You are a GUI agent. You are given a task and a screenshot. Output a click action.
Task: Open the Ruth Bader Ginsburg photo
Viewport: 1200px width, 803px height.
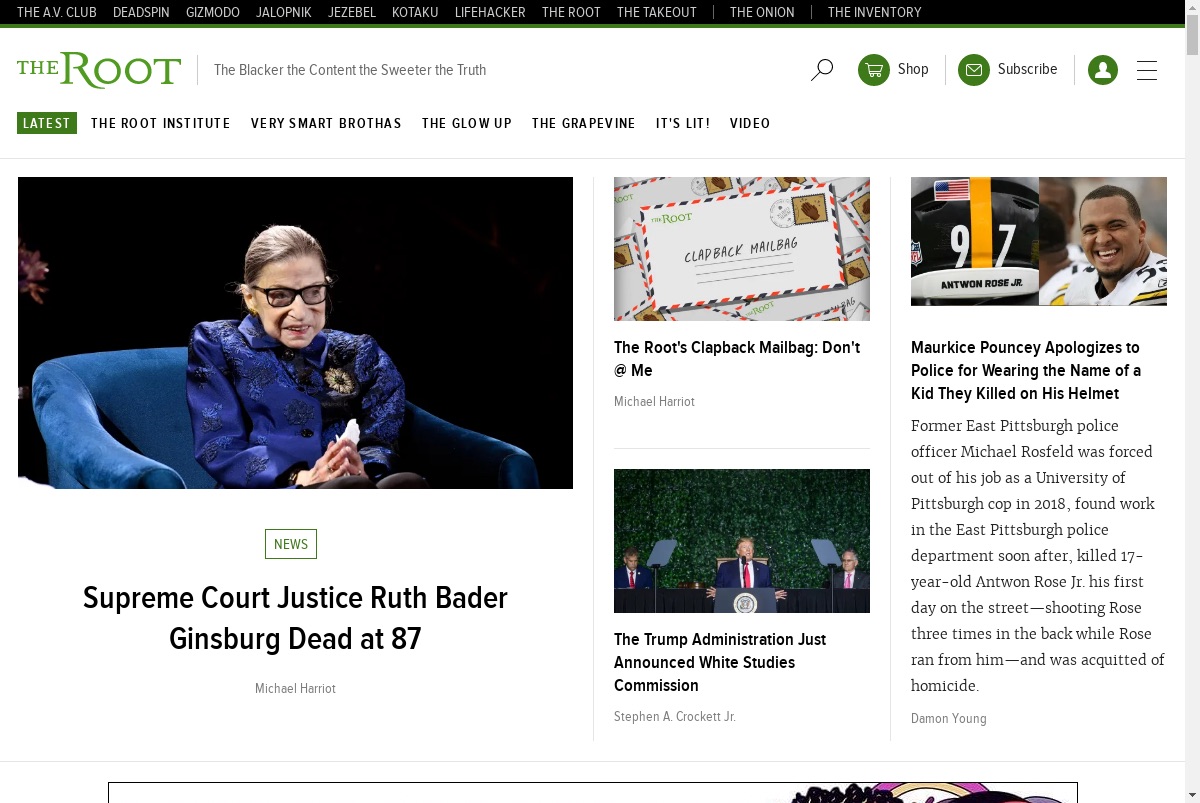coord(295,333)
